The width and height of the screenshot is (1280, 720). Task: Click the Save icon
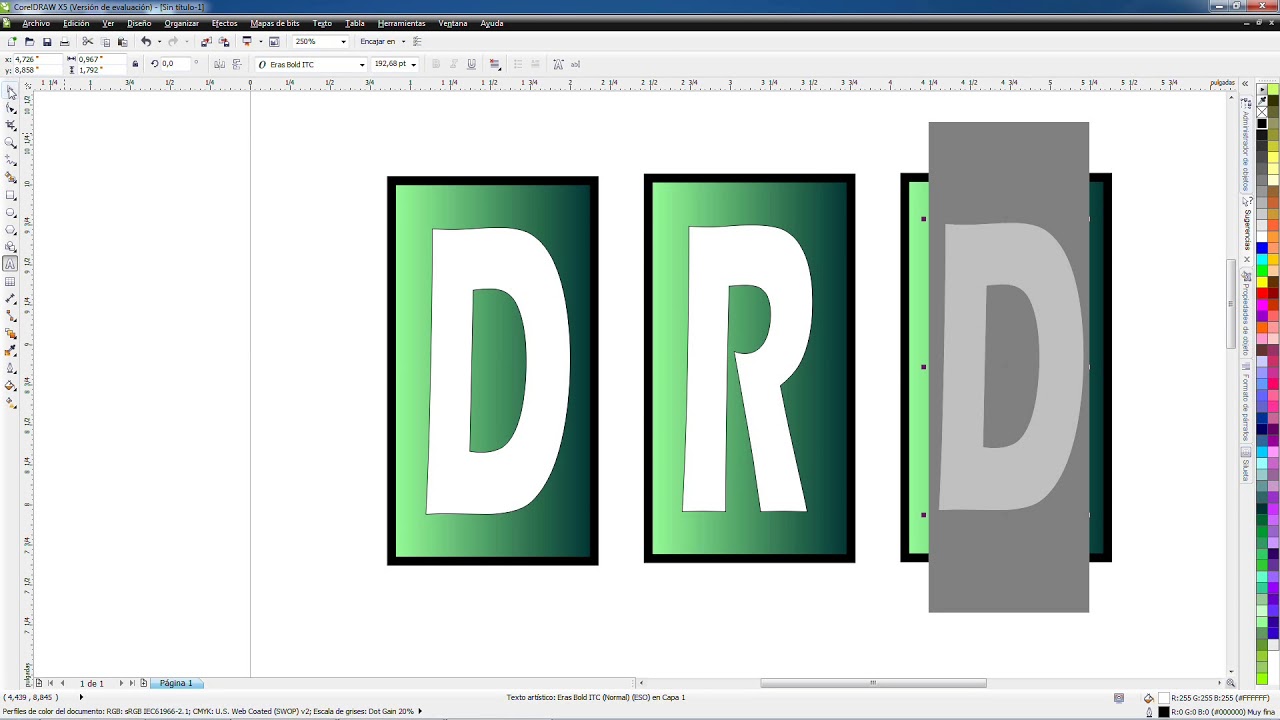[47, 42]
